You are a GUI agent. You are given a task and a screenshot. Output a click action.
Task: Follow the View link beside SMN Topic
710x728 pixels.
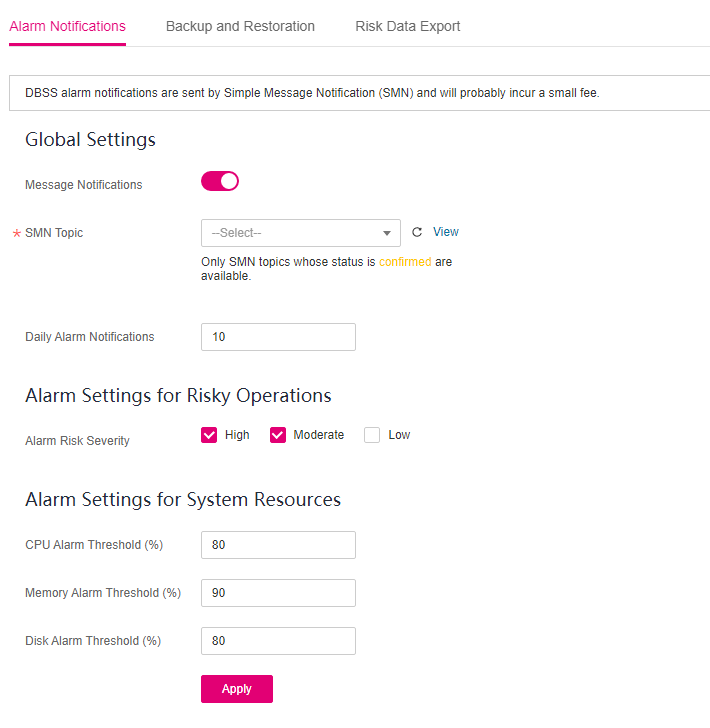pos(446,232)
